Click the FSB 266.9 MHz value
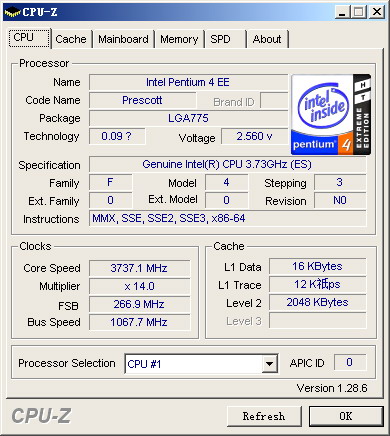 point(139,304)
